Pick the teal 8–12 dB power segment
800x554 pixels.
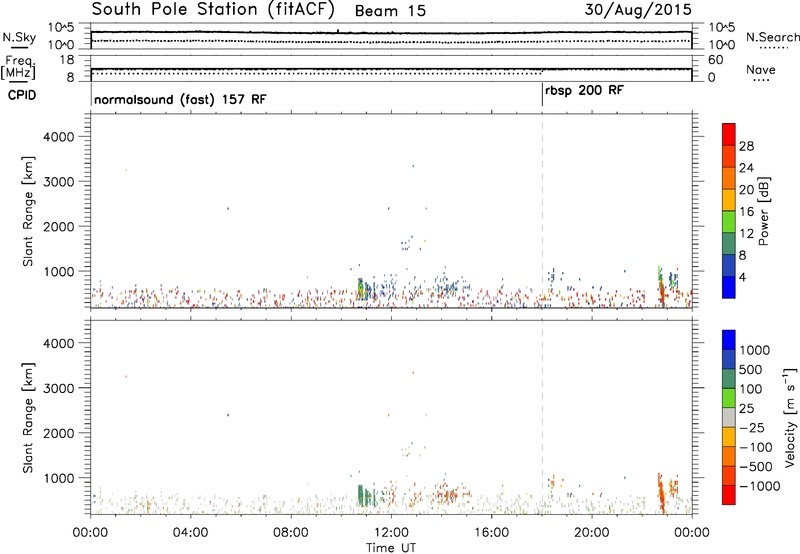729,244
